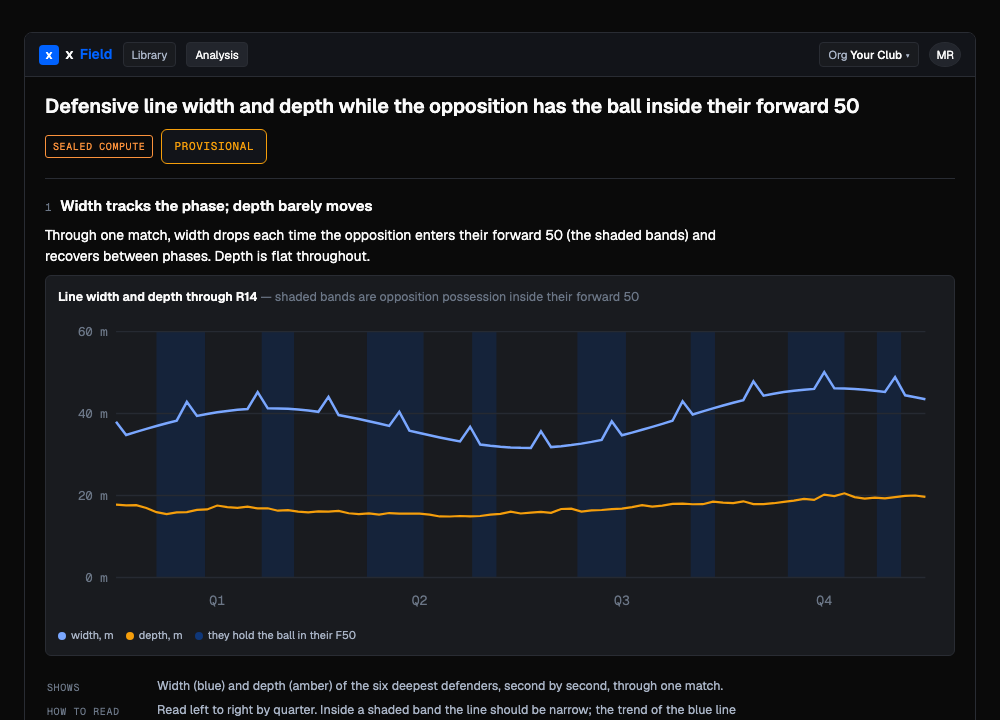Select the Q2 axis label
This screenshot has height=720, width=1000.
(x=419, y=601)
